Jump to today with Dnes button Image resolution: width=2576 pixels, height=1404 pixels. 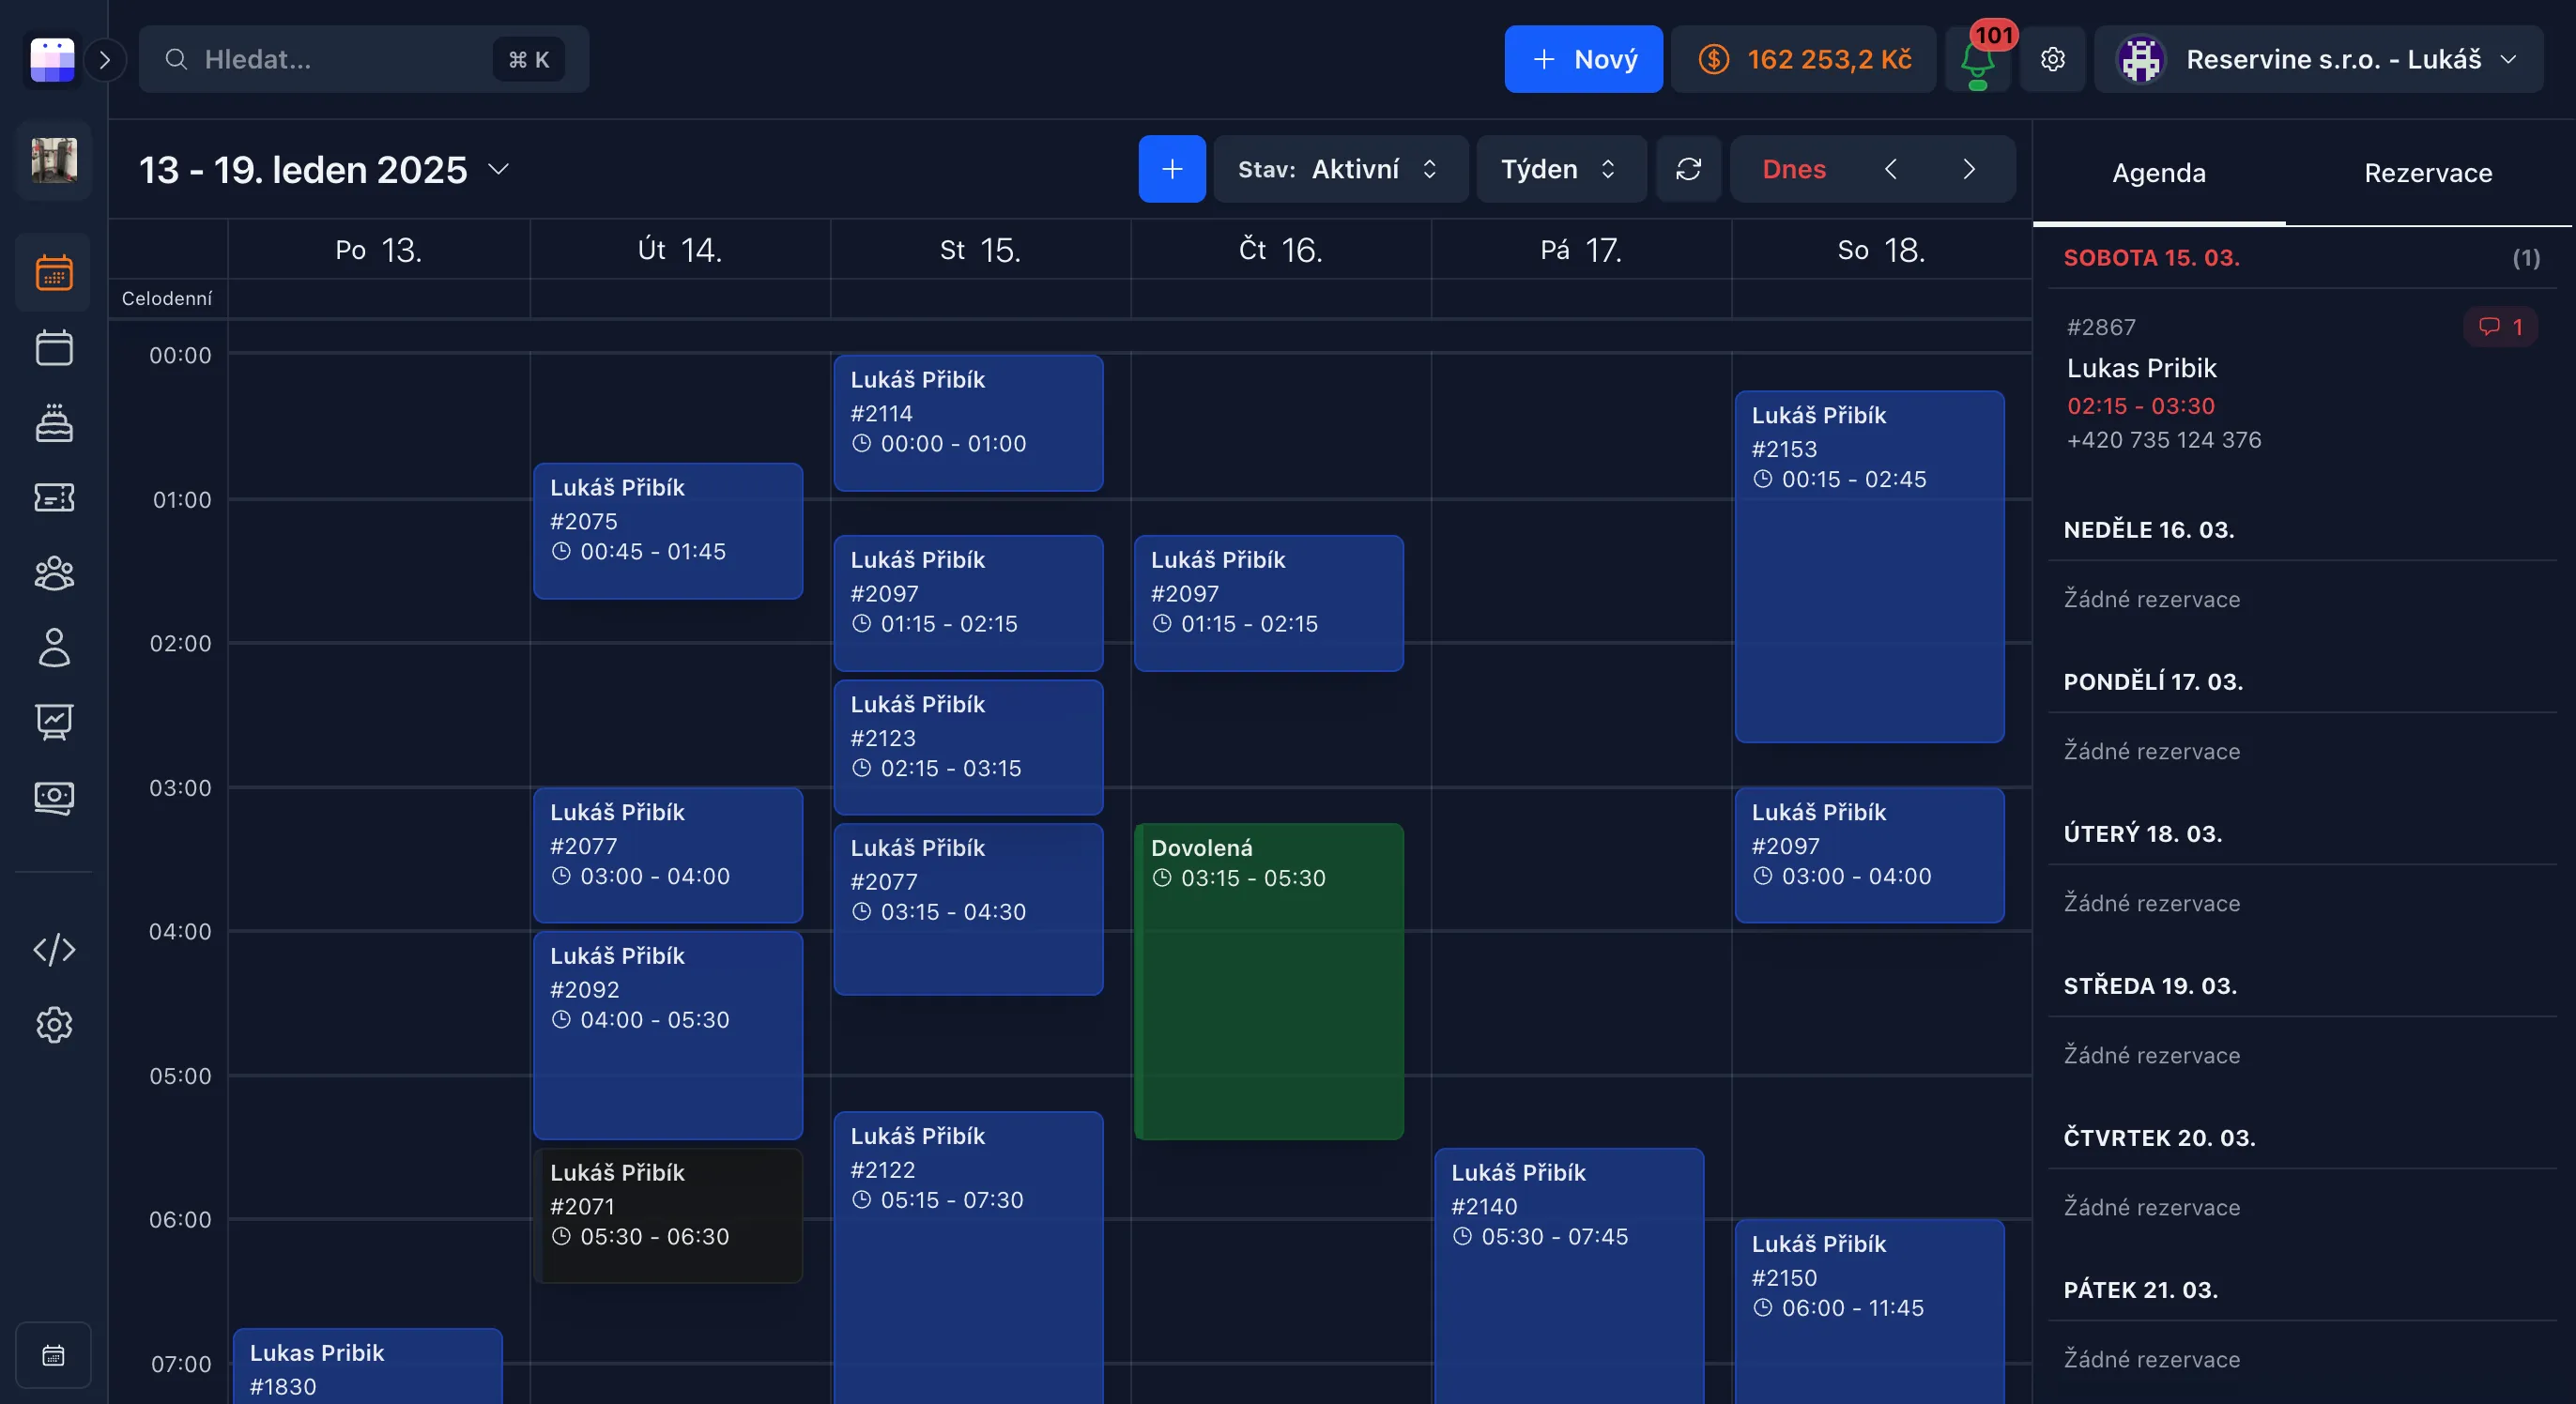(x=1793, y=169)
